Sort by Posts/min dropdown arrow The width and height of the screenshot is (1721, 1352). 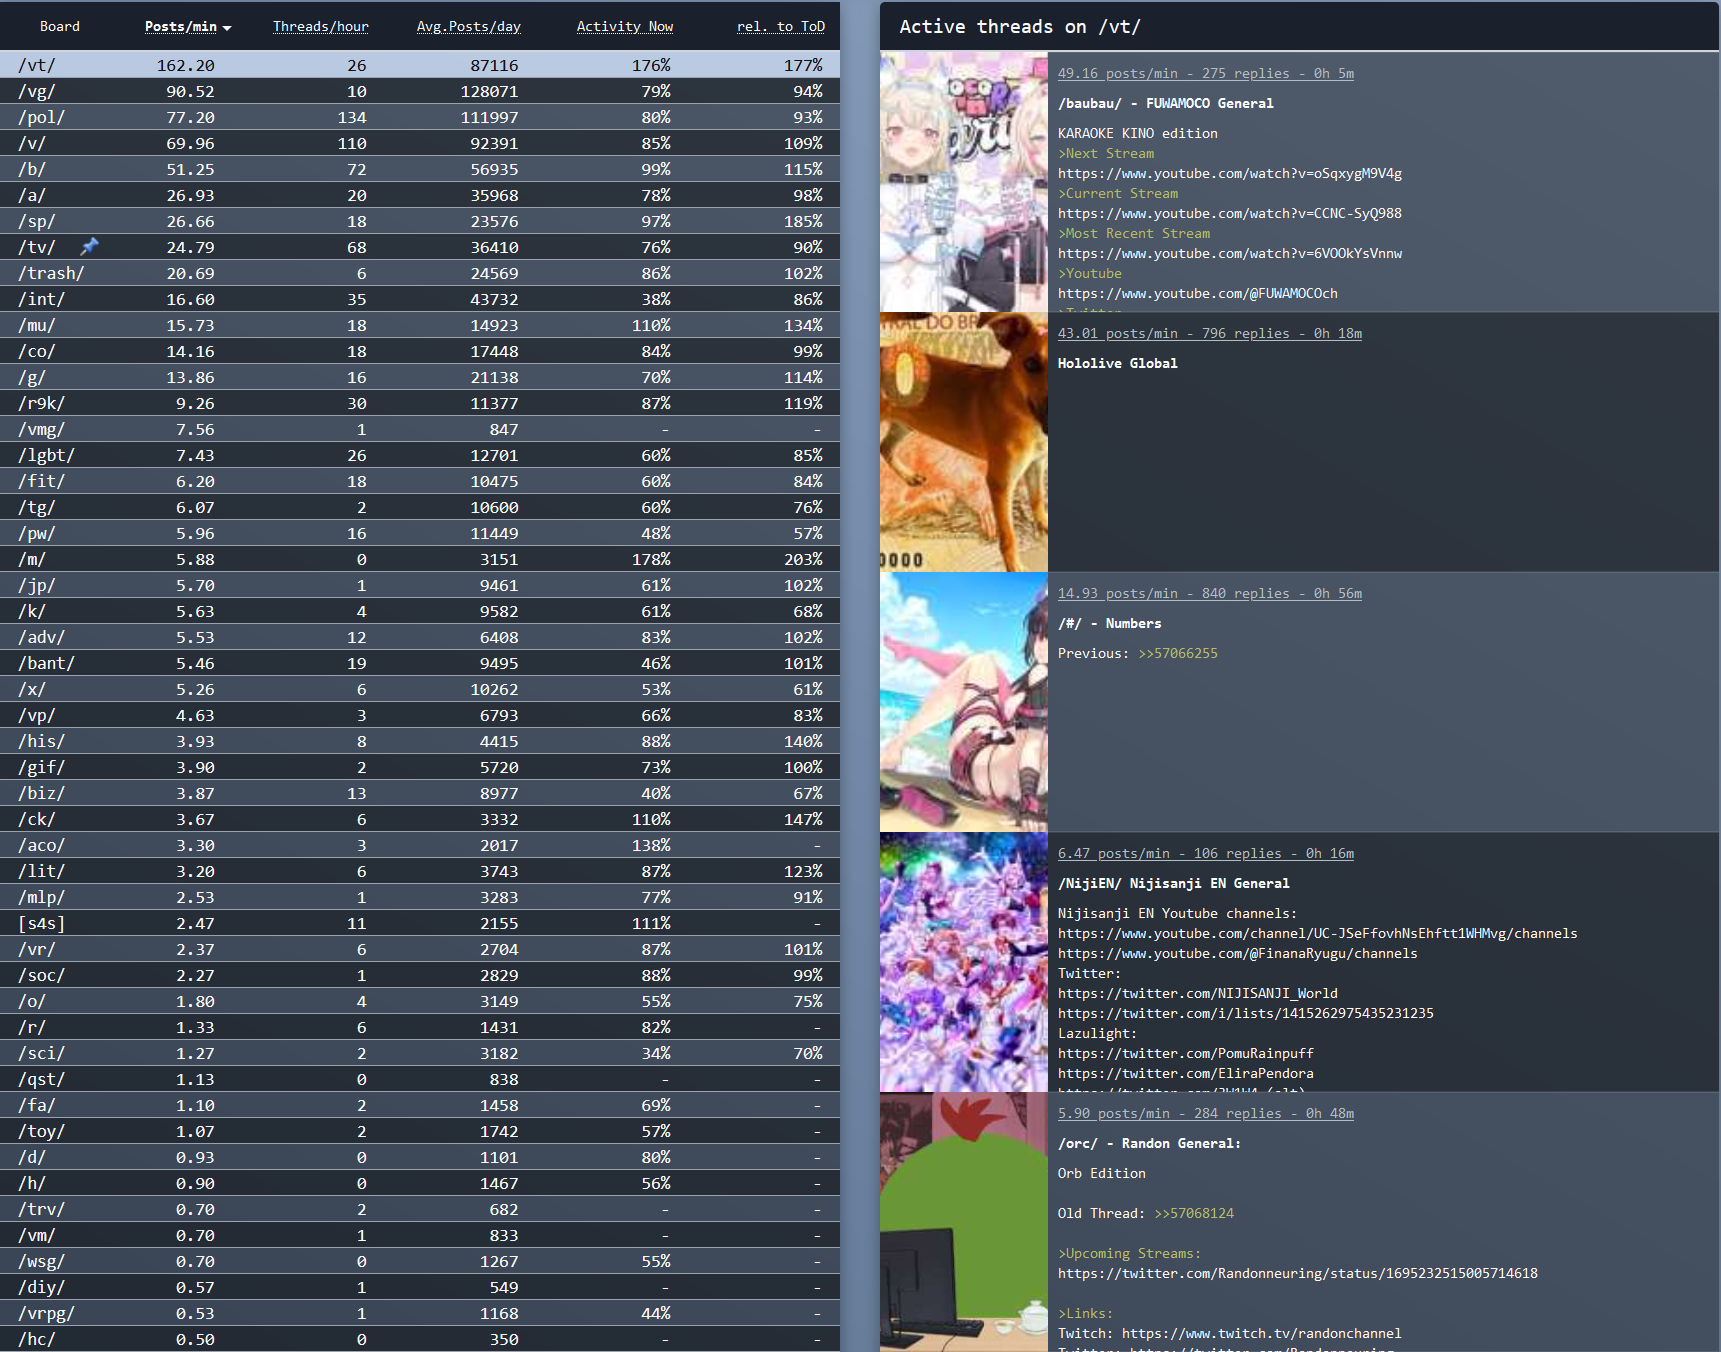click(227, 28)
